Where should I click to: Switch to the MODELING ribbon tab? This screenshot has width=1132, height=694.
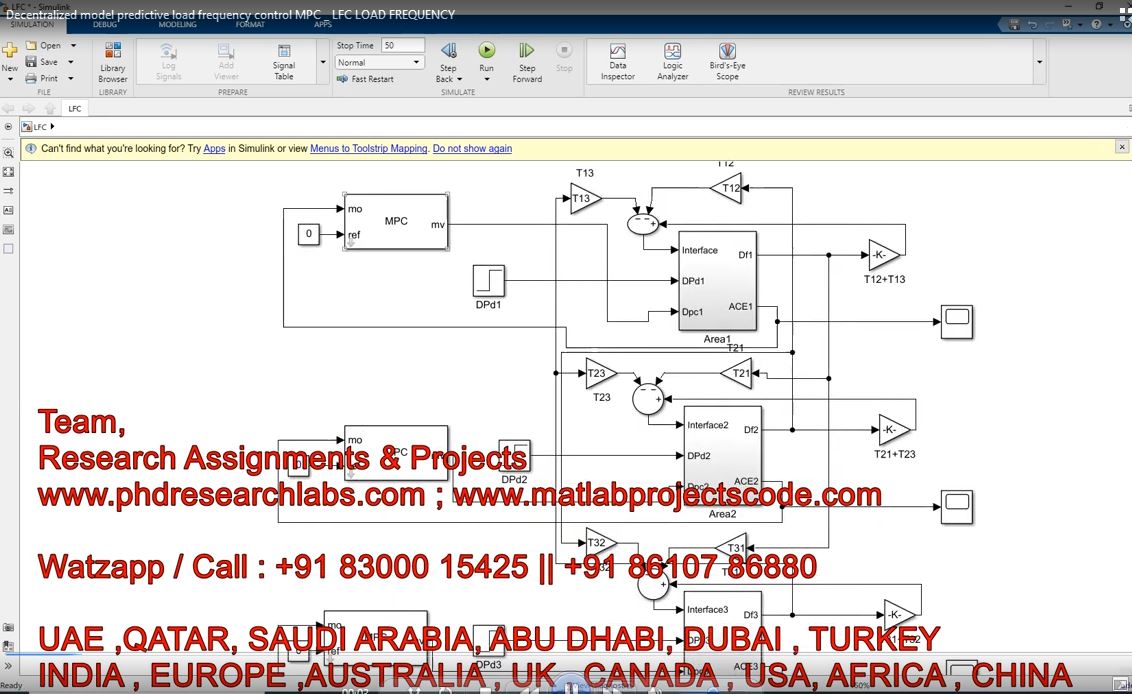[x=178, y=25]
